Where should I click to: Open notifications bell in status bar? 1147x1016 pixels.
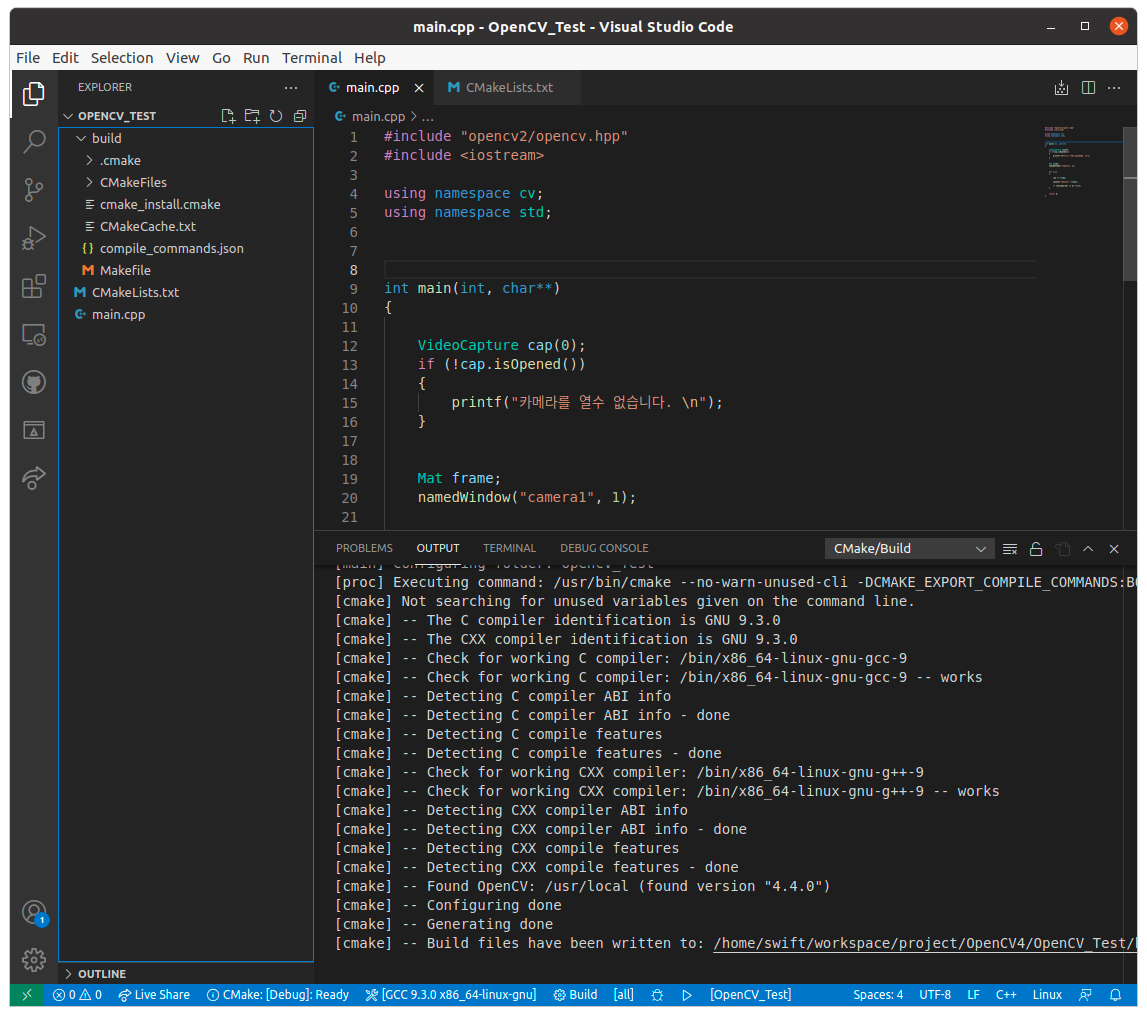point(1116,995)
